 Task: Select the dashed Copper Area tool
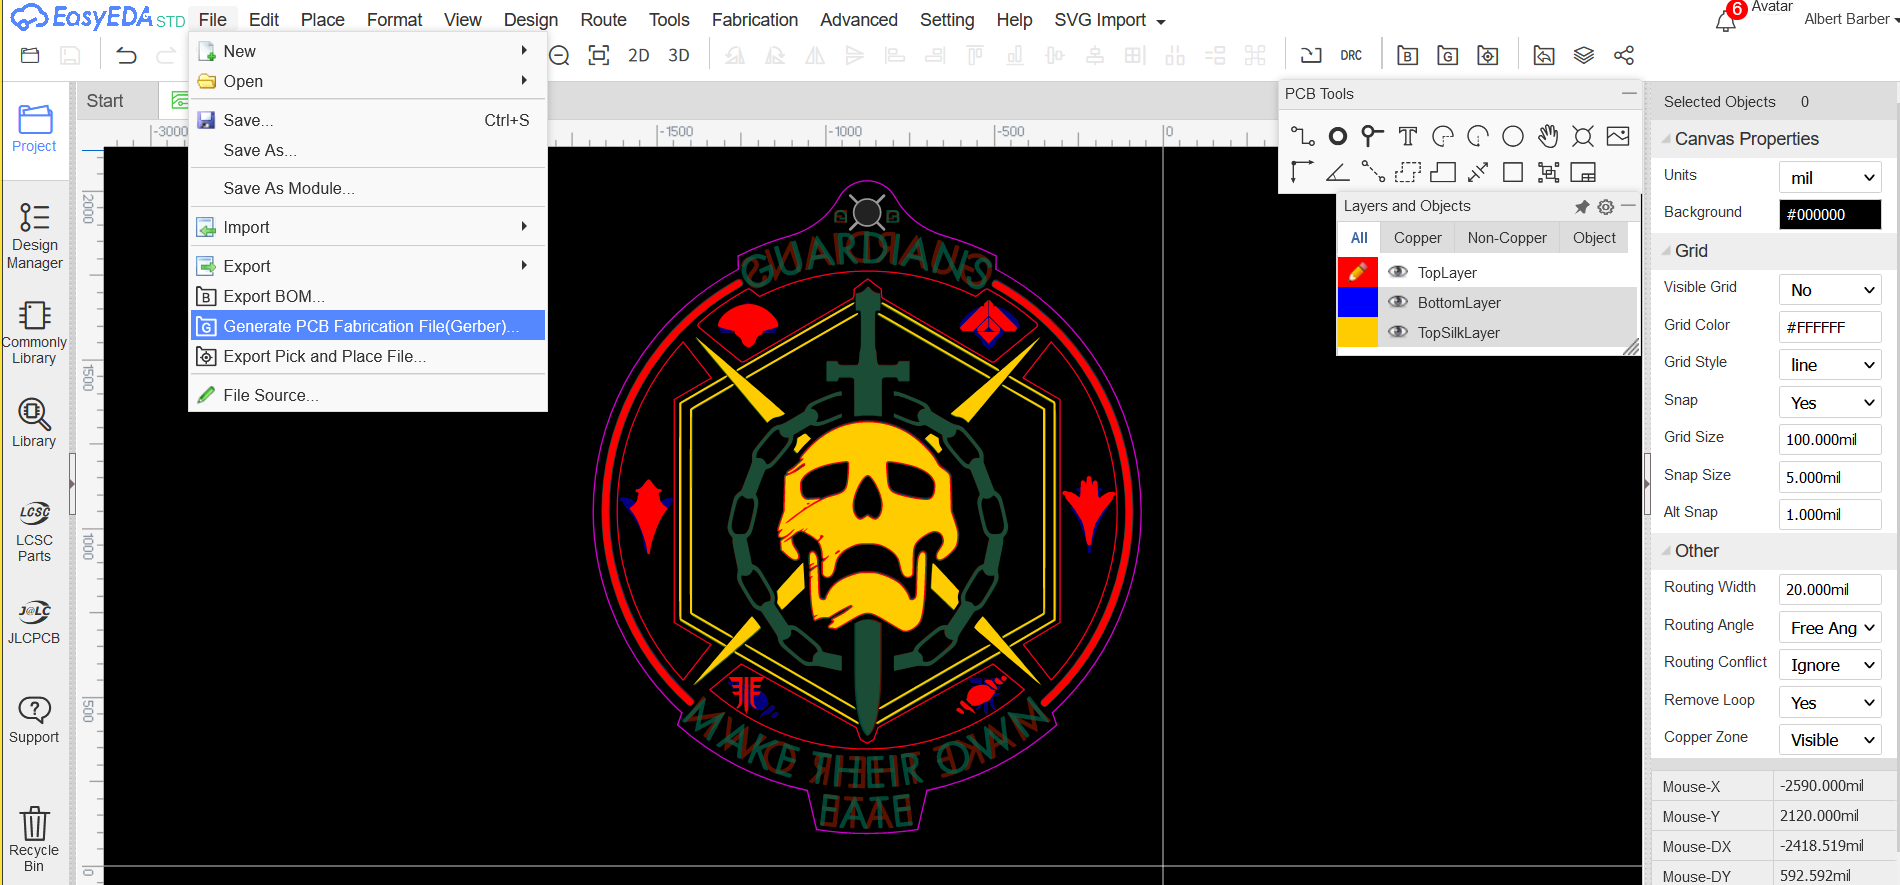click(x=1408, y=172)
